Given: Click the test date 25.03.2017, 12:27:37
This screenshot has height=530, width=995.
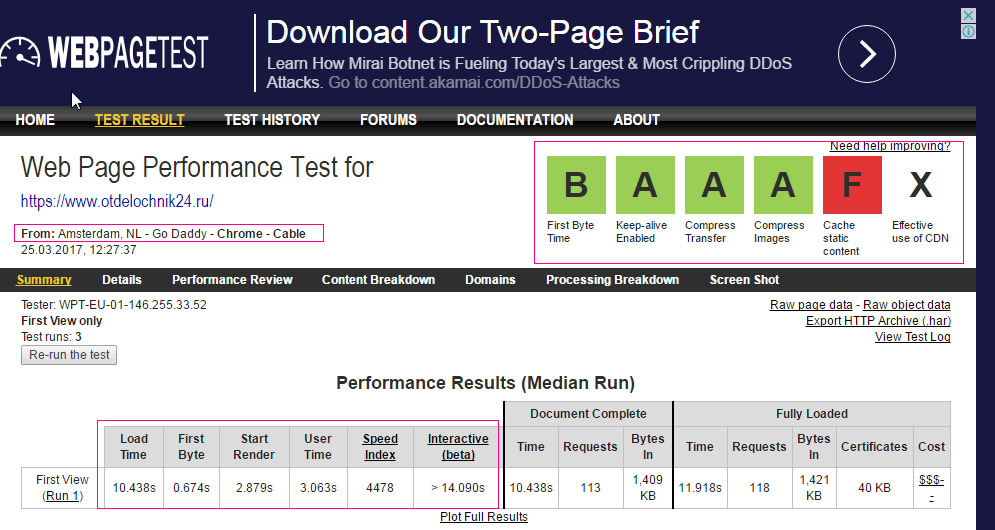Looking at the screenshot, I should [79, 249].
